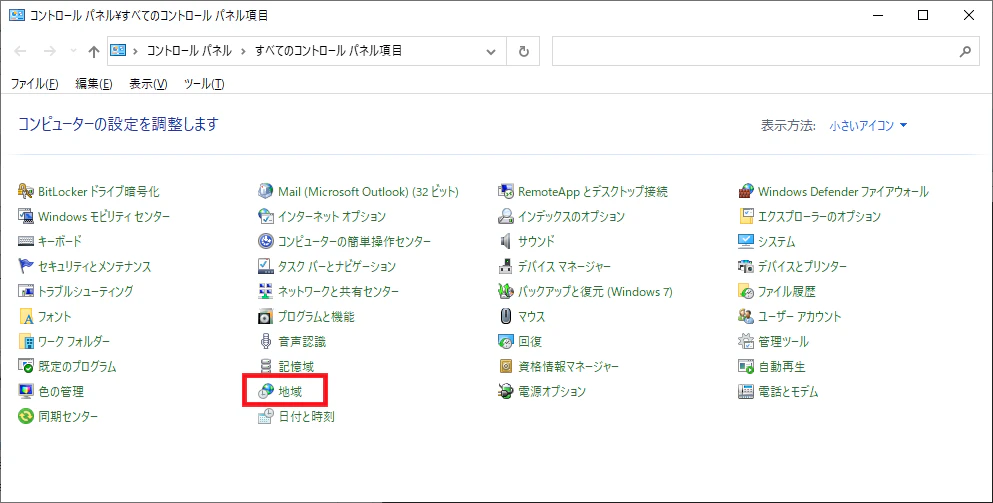
Task: Open the 編集(E) menu
Action: coord(94,84)
